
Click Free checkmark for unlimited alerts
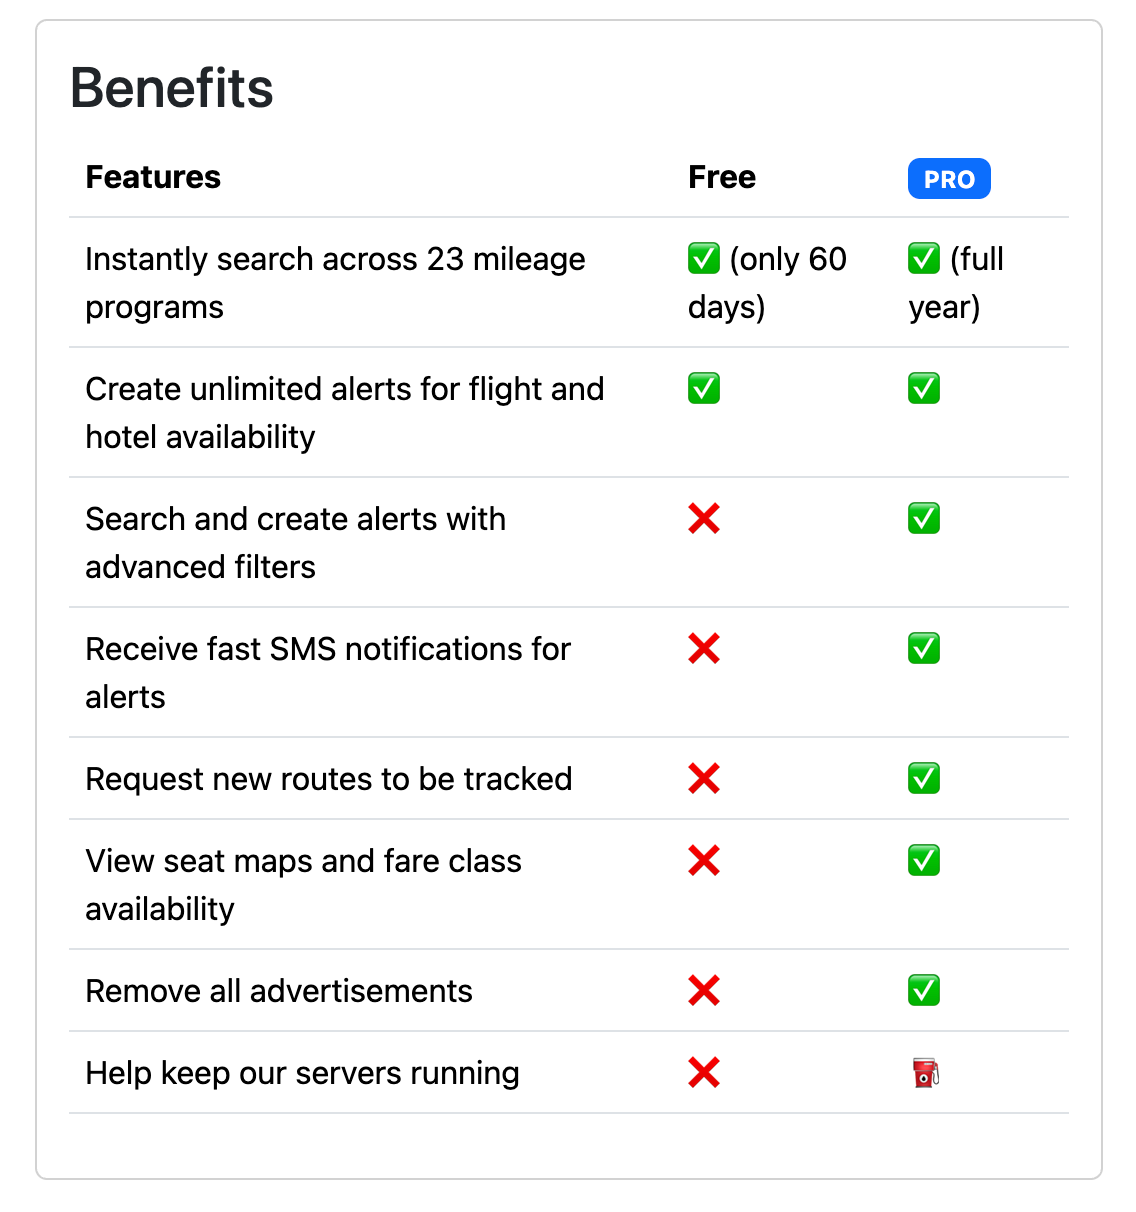[x=704, y=389]
